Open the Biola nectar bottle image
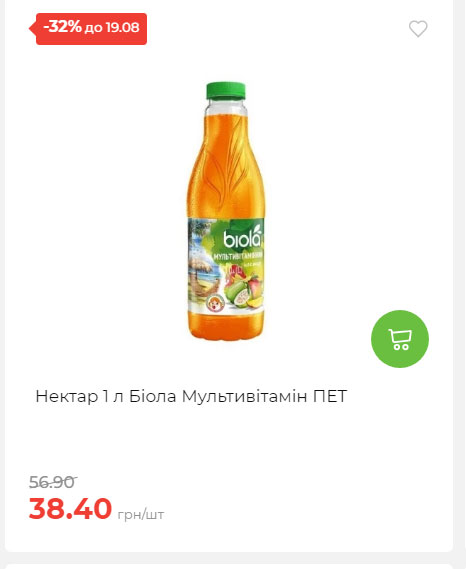 [226, 211]
